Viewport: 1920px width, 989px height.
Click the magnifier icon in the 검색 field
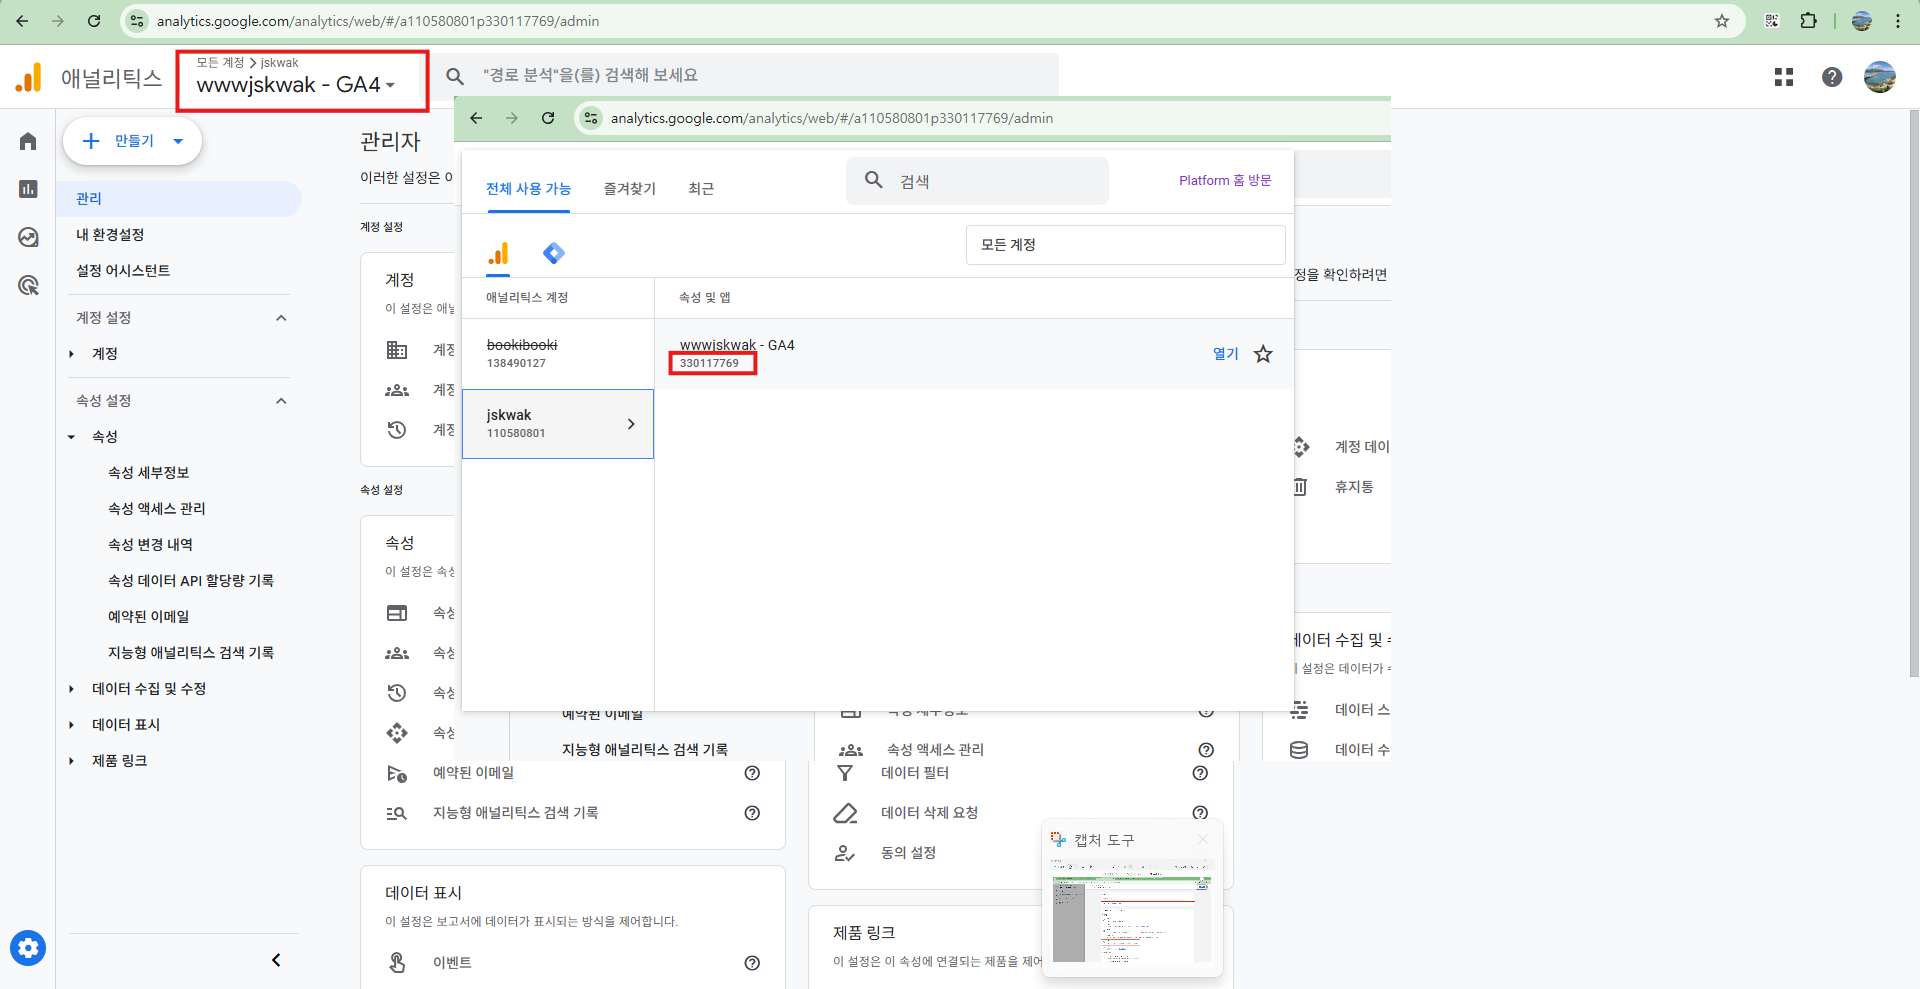[x=874, y=180]
